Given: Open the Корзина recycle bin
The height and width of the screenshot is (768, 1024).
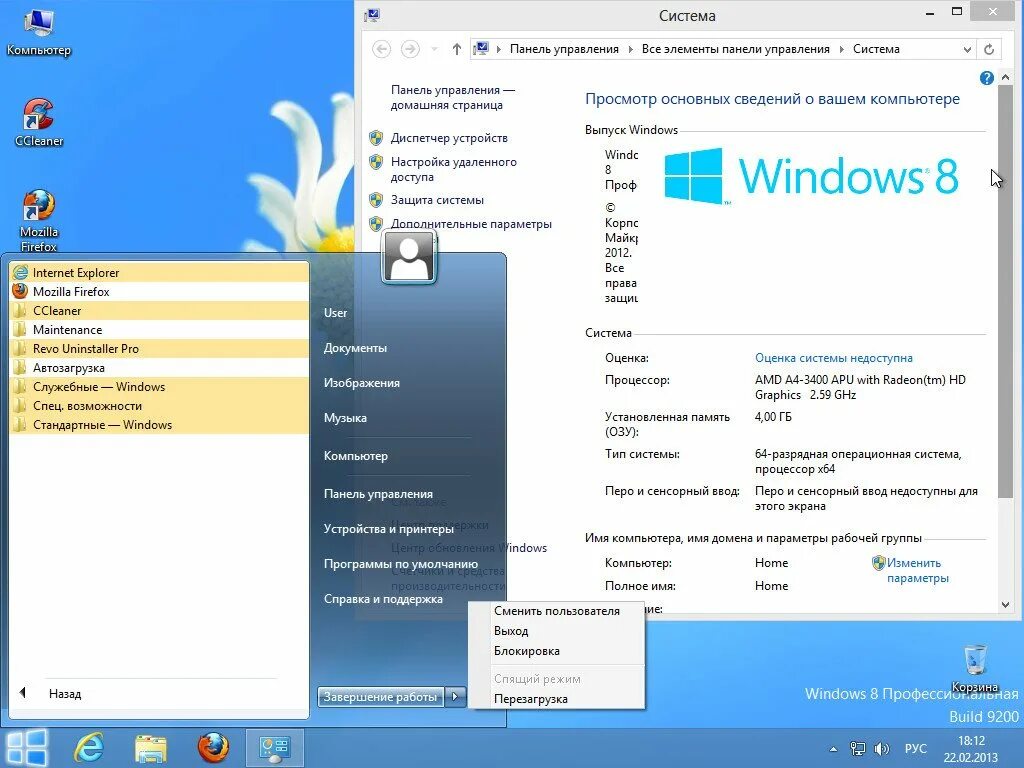Looking at the screenshot, I should click(975, 662).
